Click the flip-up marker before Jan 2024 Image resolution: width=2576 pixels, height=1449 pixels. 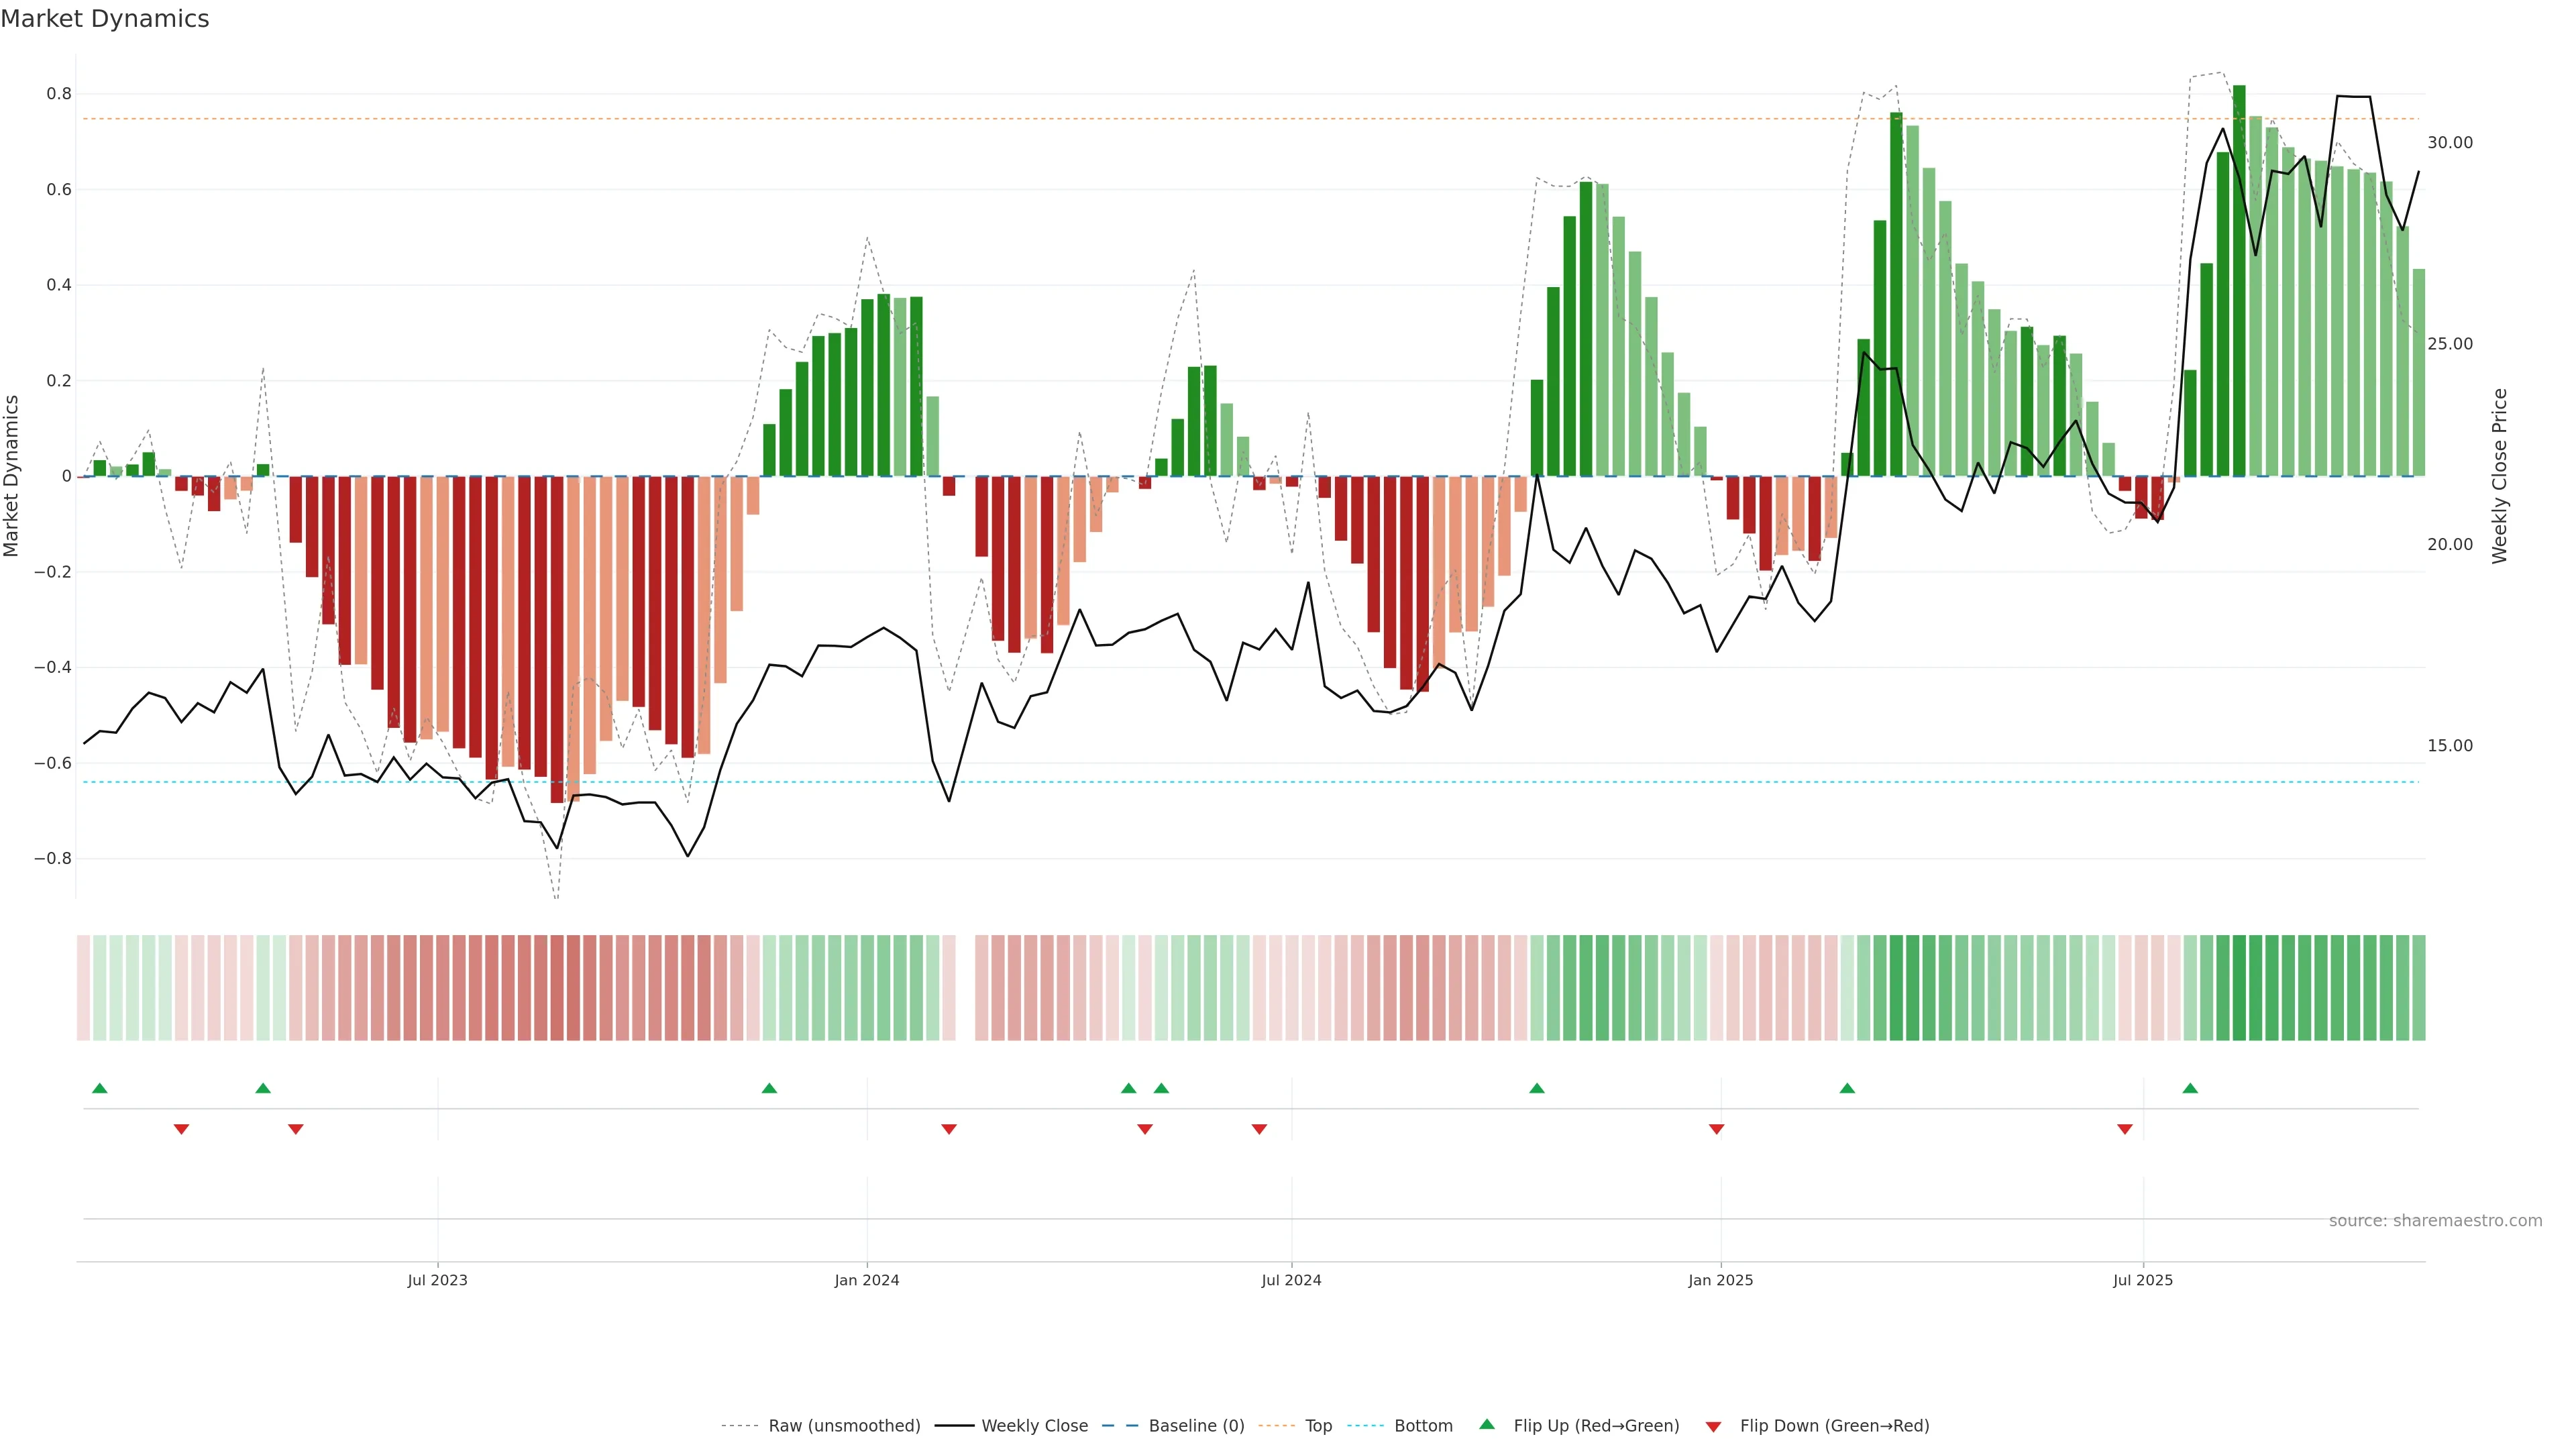[x=769, y=1088]
